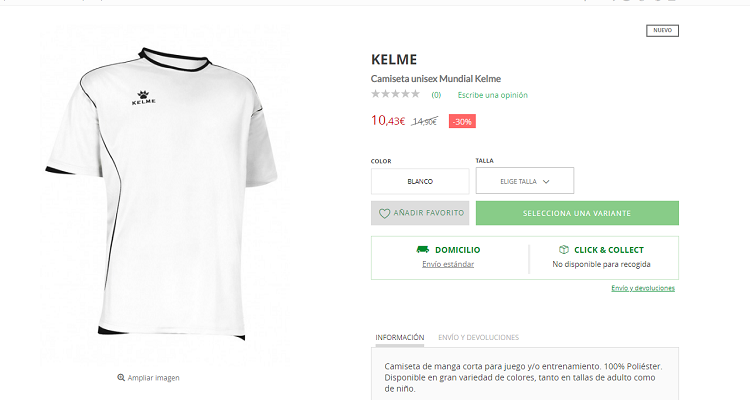
Task: Click the red -30% discount badge
Action: coord(462,121)
